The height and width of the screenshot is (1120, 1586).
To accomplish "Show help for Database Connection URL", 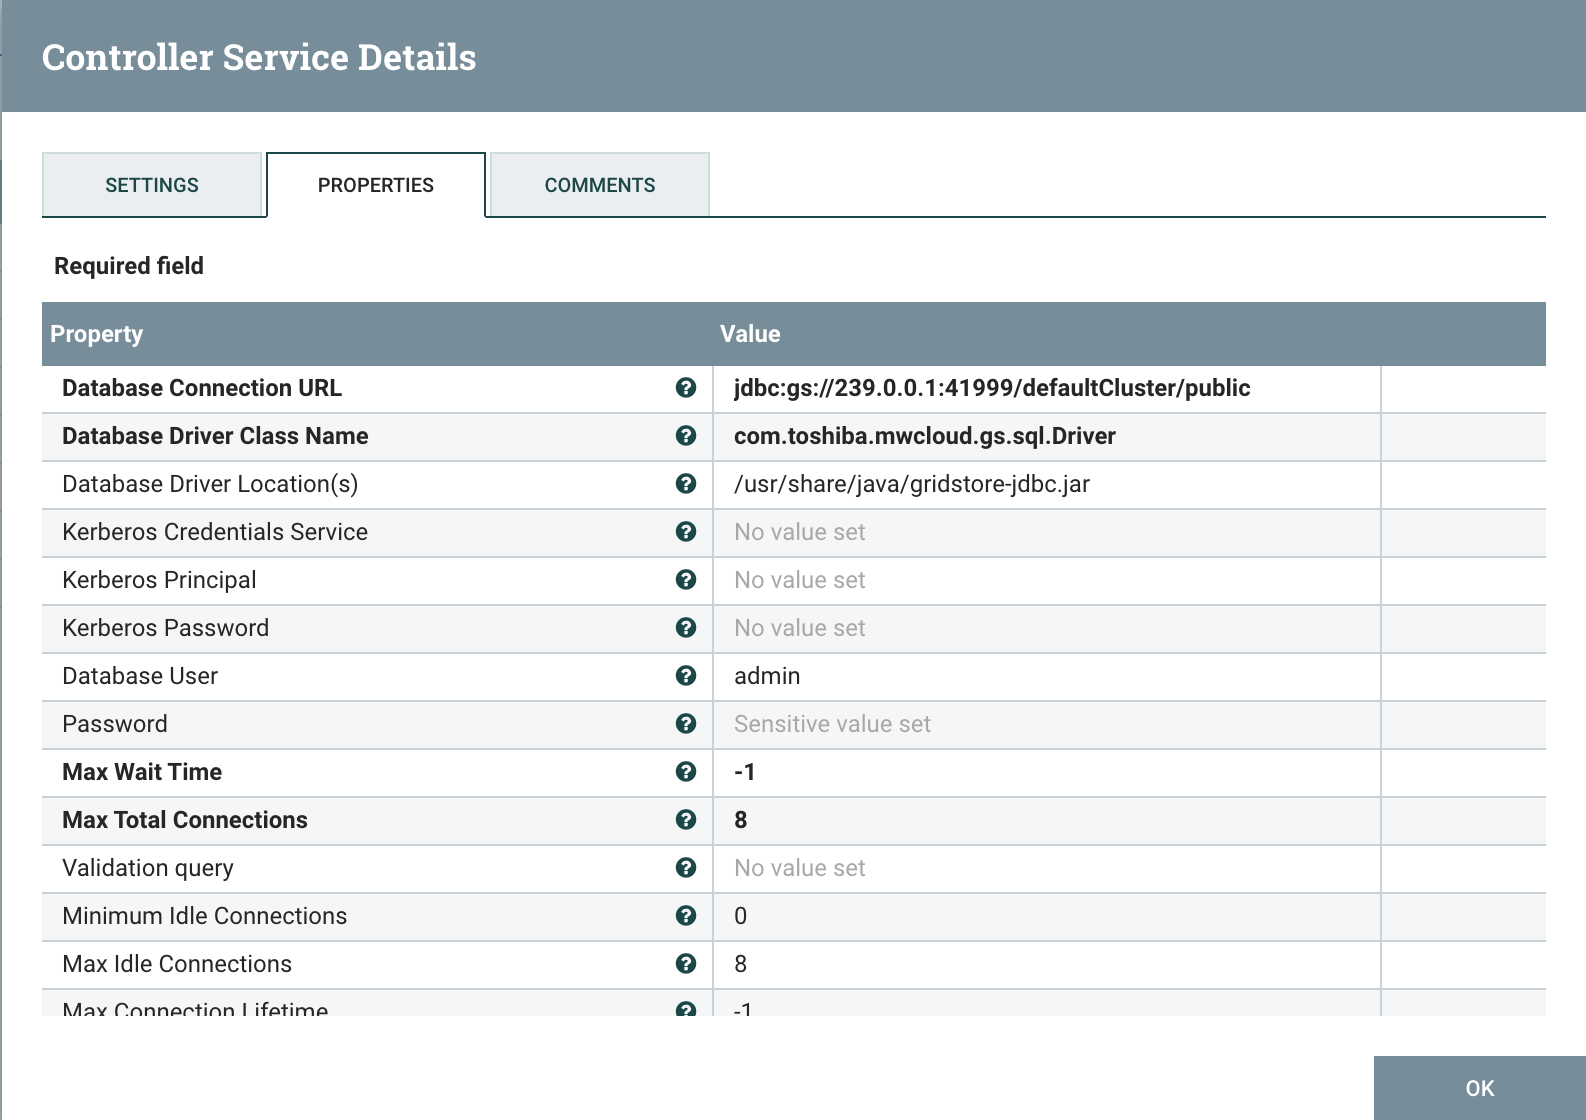I will pos(686,388).
